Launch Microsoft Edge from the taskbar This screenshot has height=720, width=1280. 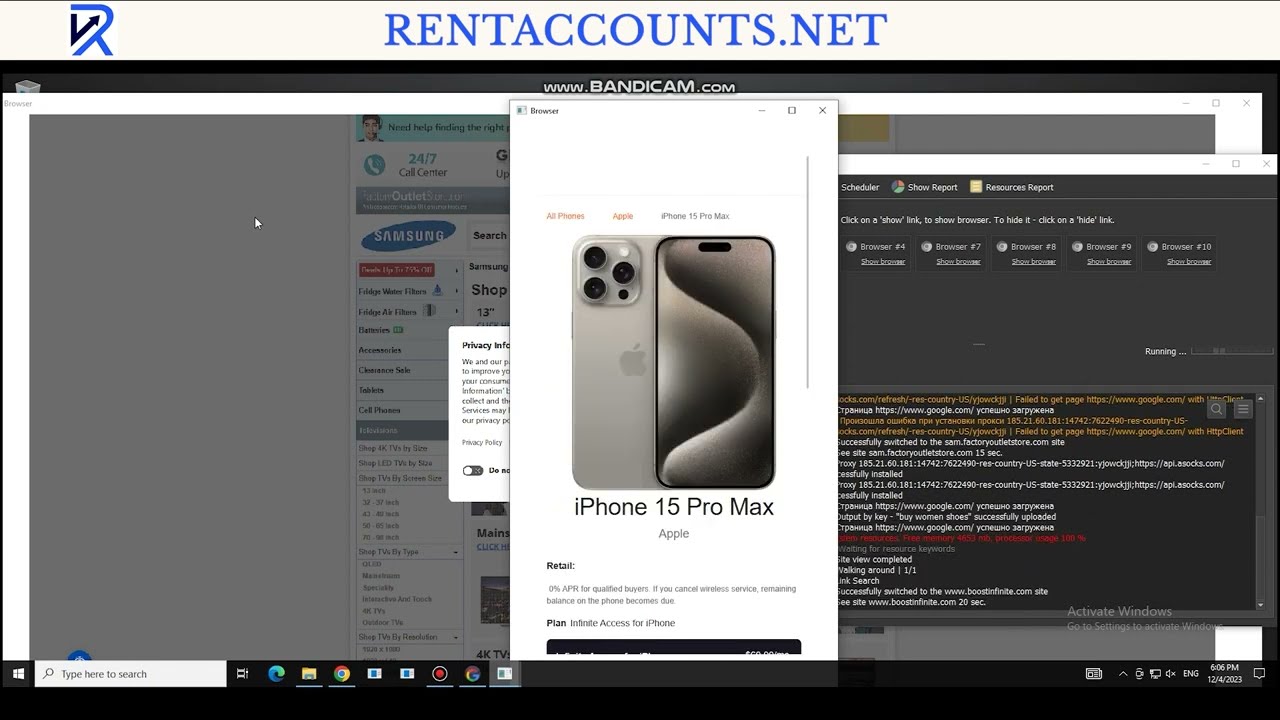[x=276, y=674]
